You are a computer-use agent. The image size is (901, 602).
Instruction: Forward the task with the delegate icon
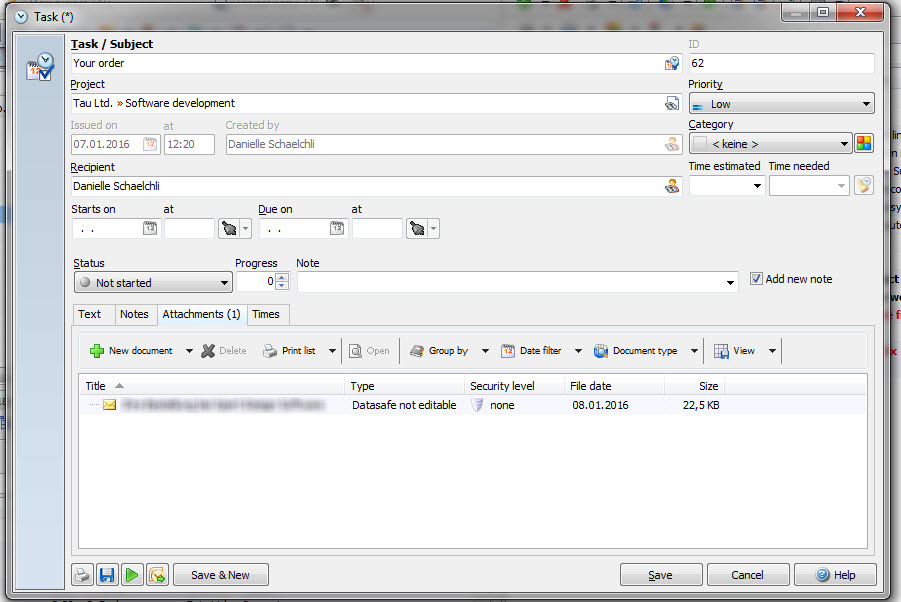pos(157,574)
